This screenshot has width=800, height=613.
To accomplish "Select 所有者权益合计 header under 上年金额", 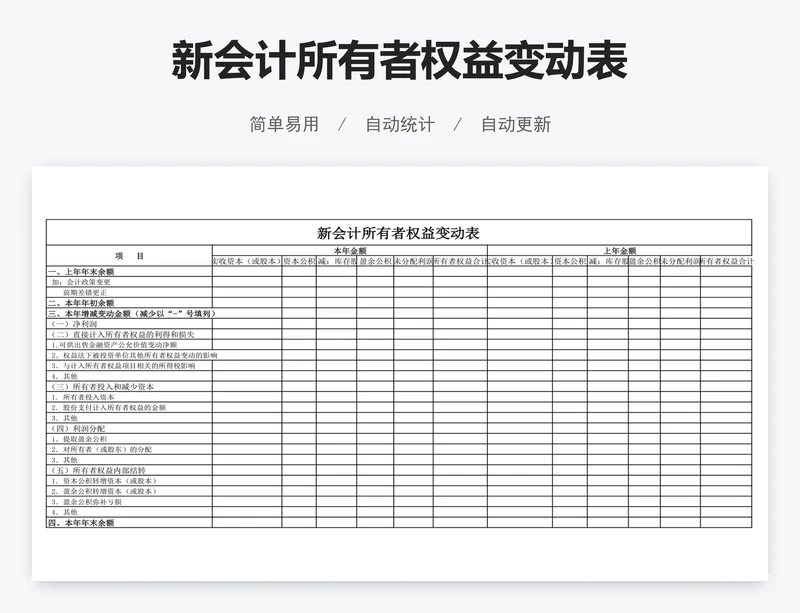I will [x=726, y=261].
